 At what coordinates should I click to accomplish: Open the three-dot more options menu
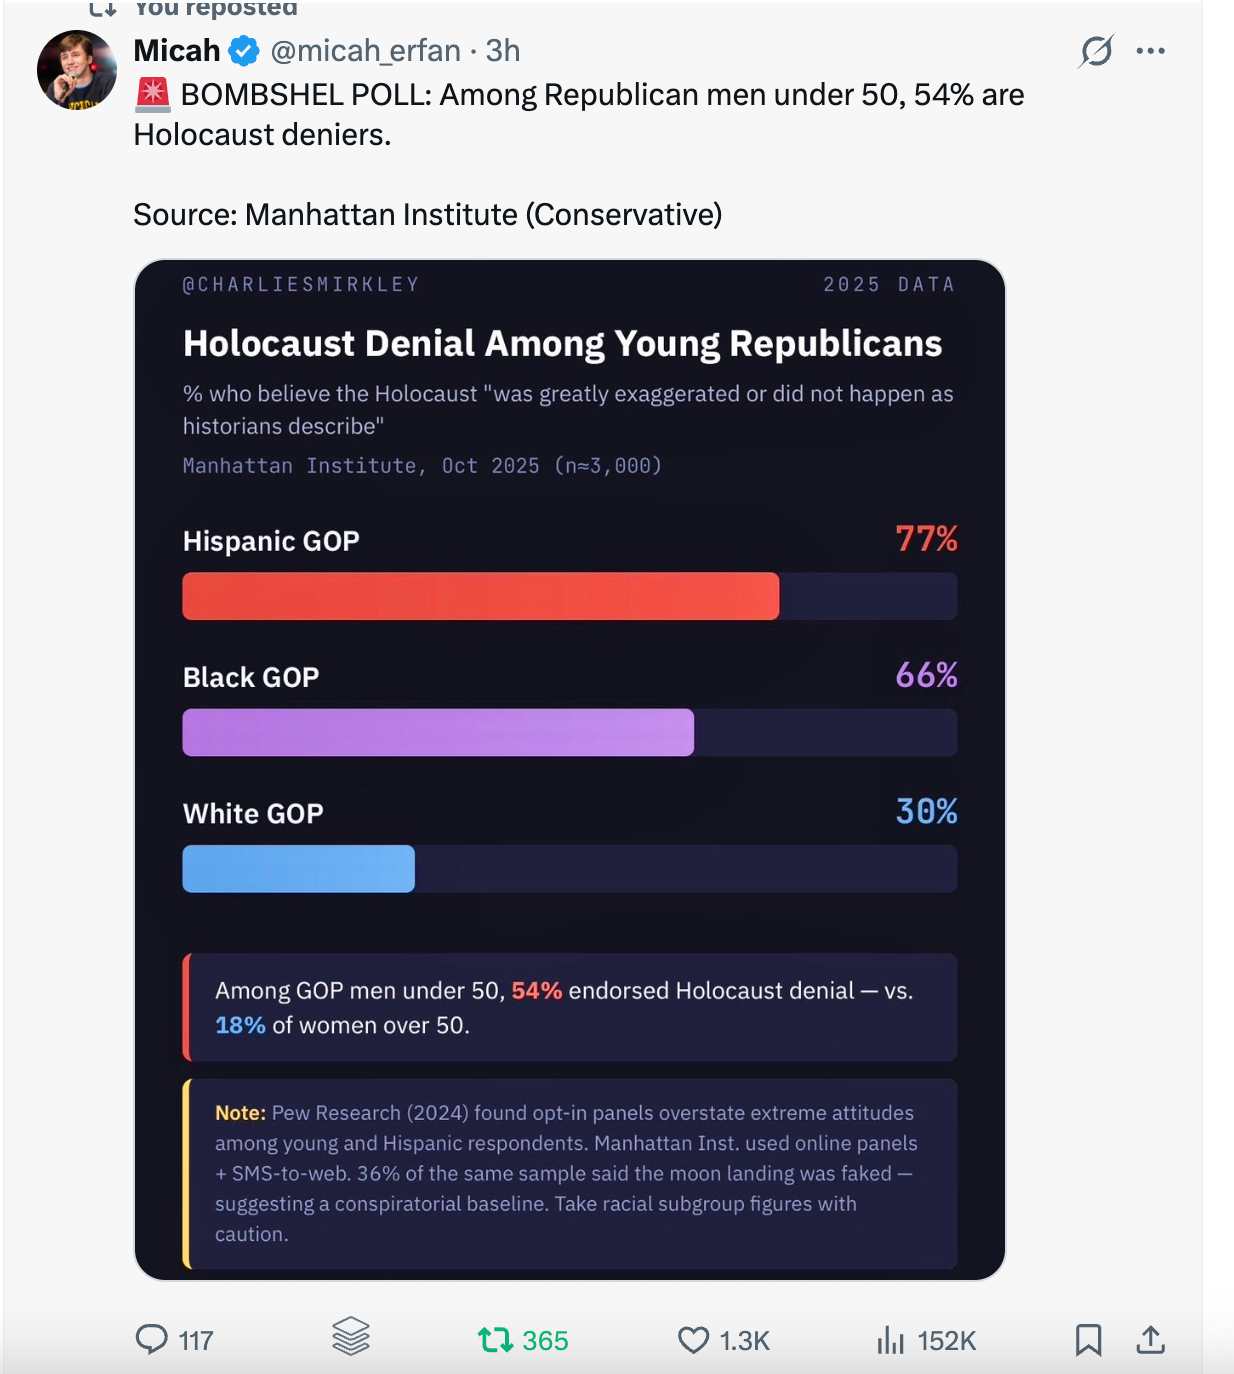(x=1151, y=51)
